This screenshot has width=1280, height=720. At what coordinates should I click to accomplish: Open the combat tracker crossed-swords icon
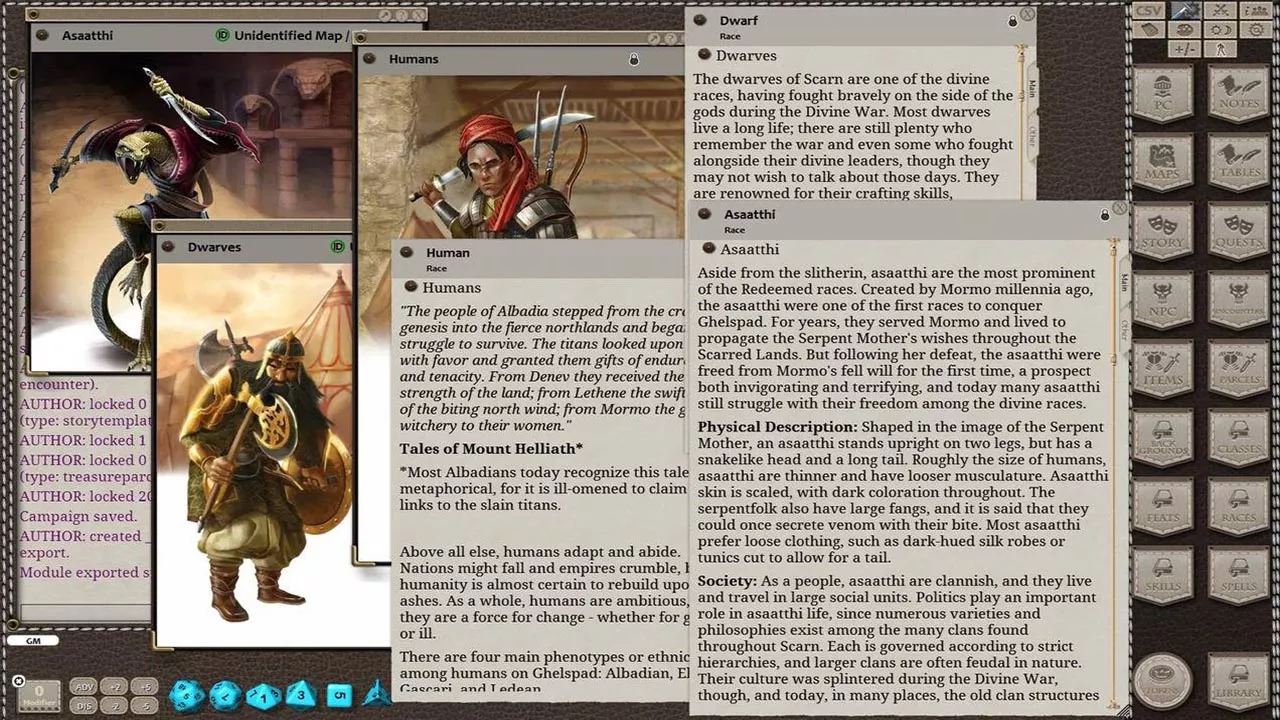[x=1219, y=11]
